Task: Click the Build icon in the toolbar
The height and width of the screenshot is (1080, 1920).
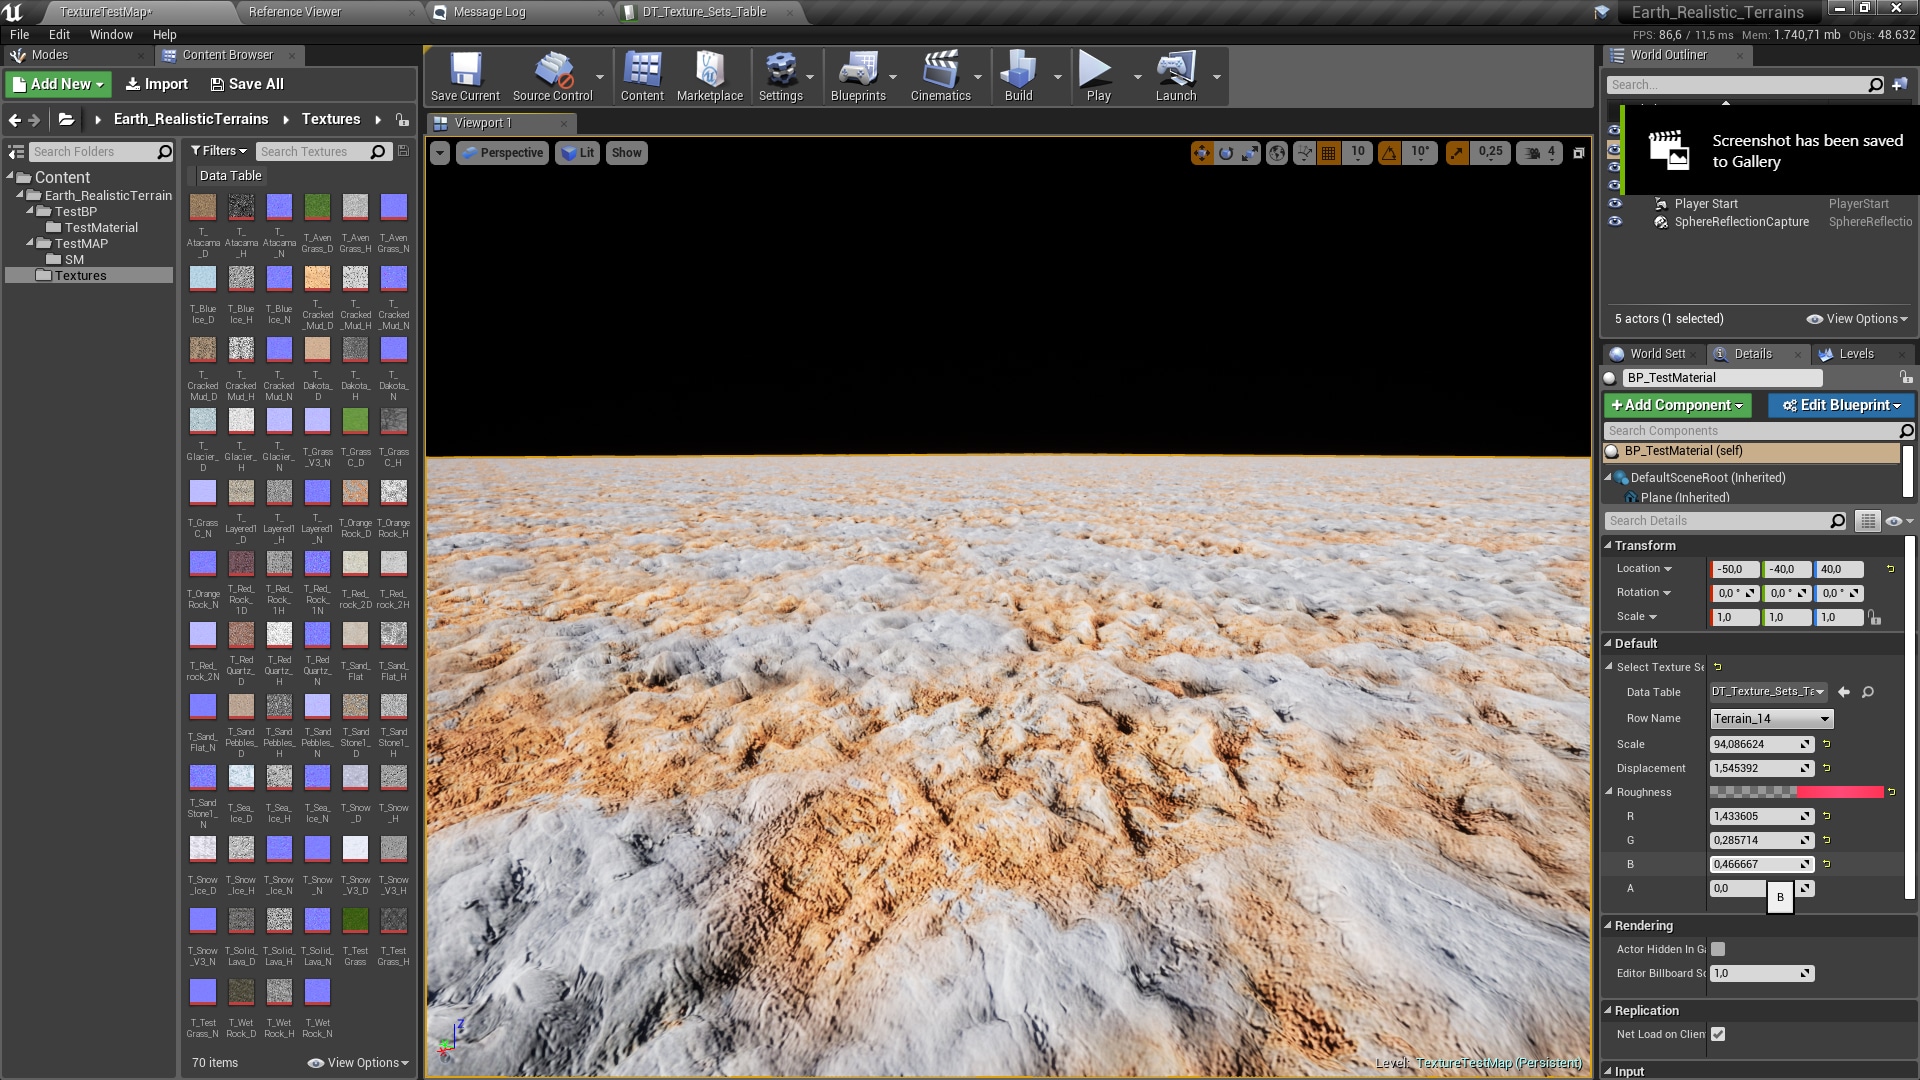Action: [x=1018, y=70]
